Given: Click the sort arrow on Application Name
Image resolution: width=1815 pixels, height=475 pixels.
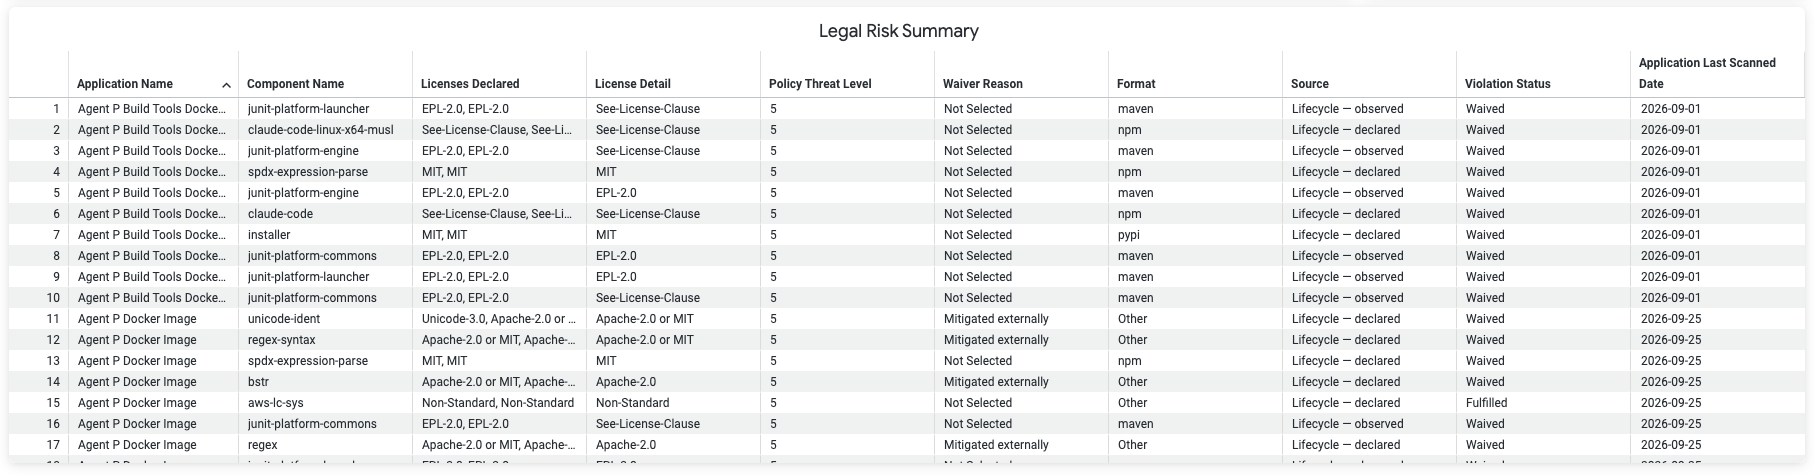Looking at the screenshot, I should coord(226,85).
